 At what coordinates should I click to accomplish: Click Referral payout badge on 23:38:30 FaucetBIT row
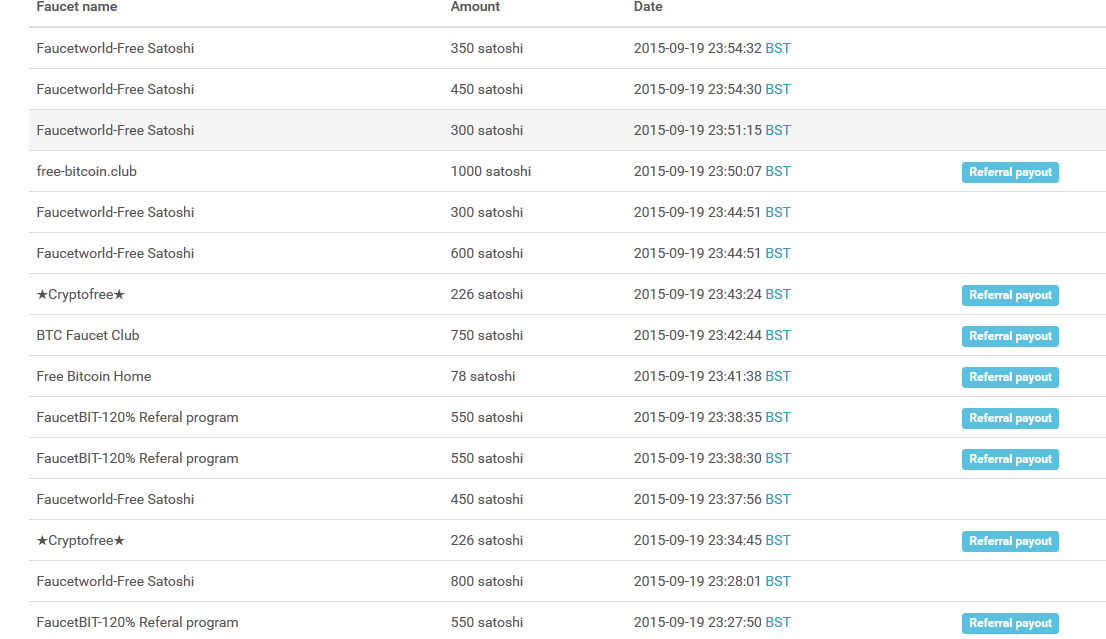click(x=1010, y=458)
